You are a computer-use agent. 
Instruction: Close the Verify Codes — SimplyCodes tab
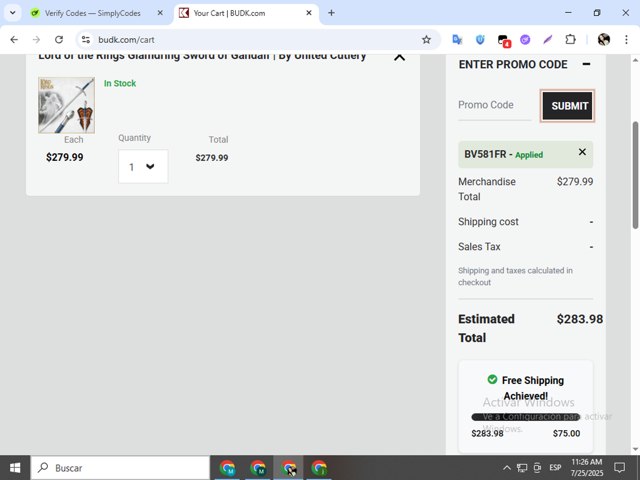pyautogui.click(x=160, y=13)
